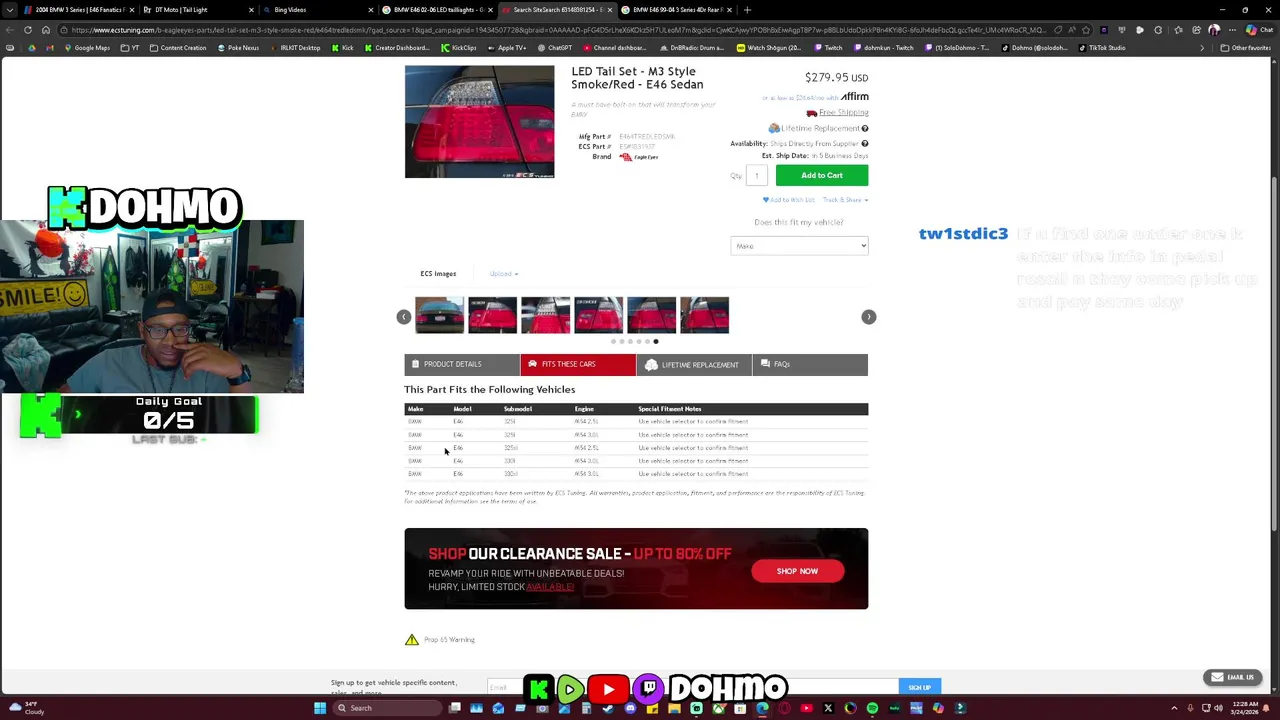Viewport: 1280px width, 720px height.
Task: Click the Qty quantity input field
Action: [x=757, y=175]
